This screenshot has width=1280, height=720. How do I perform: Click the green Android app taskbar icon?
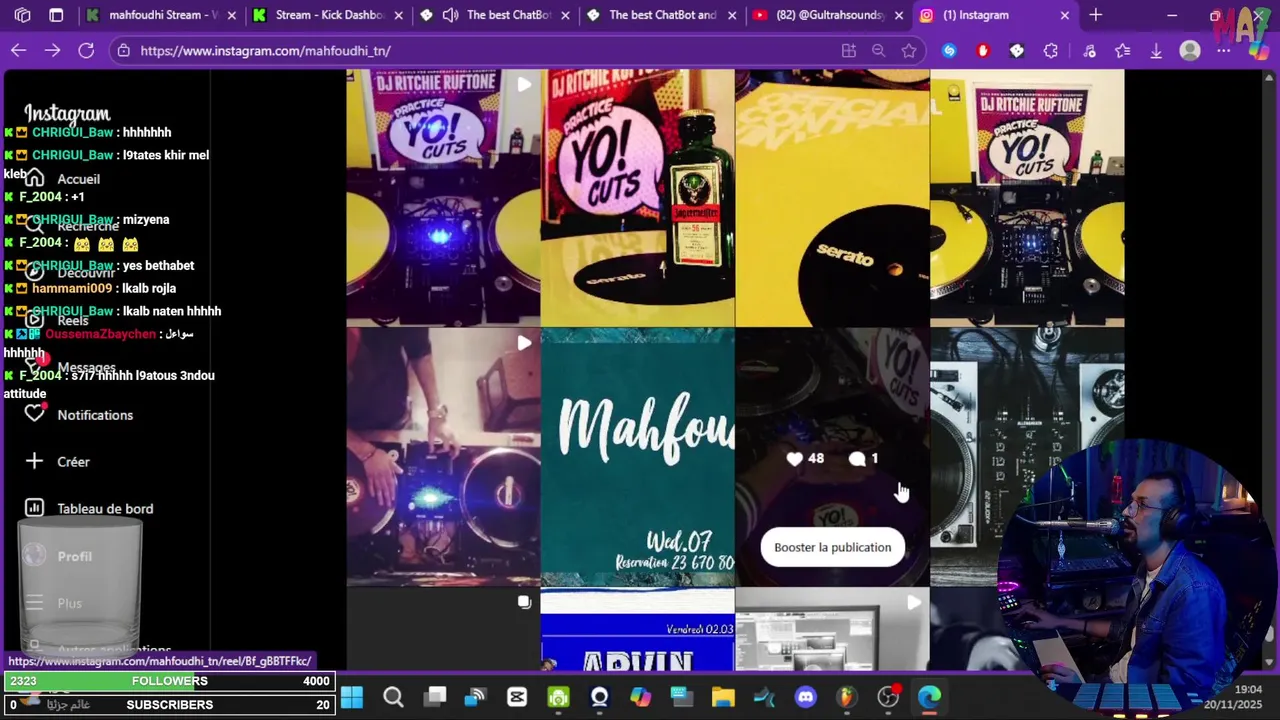(x=558, y=697)
